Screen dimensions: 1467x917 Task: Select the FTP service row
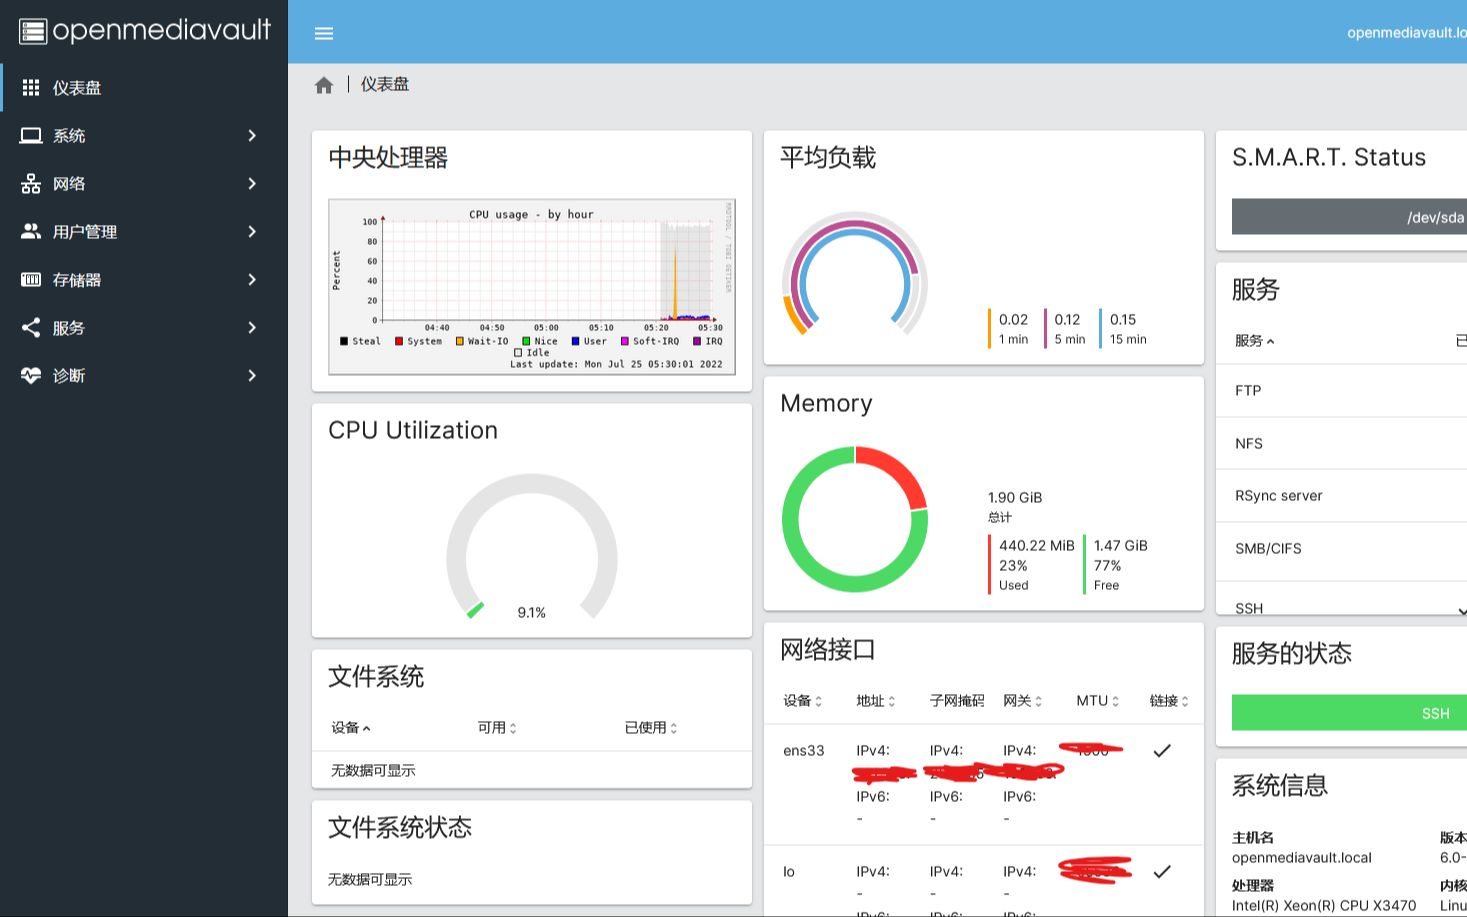[1341, 390]
